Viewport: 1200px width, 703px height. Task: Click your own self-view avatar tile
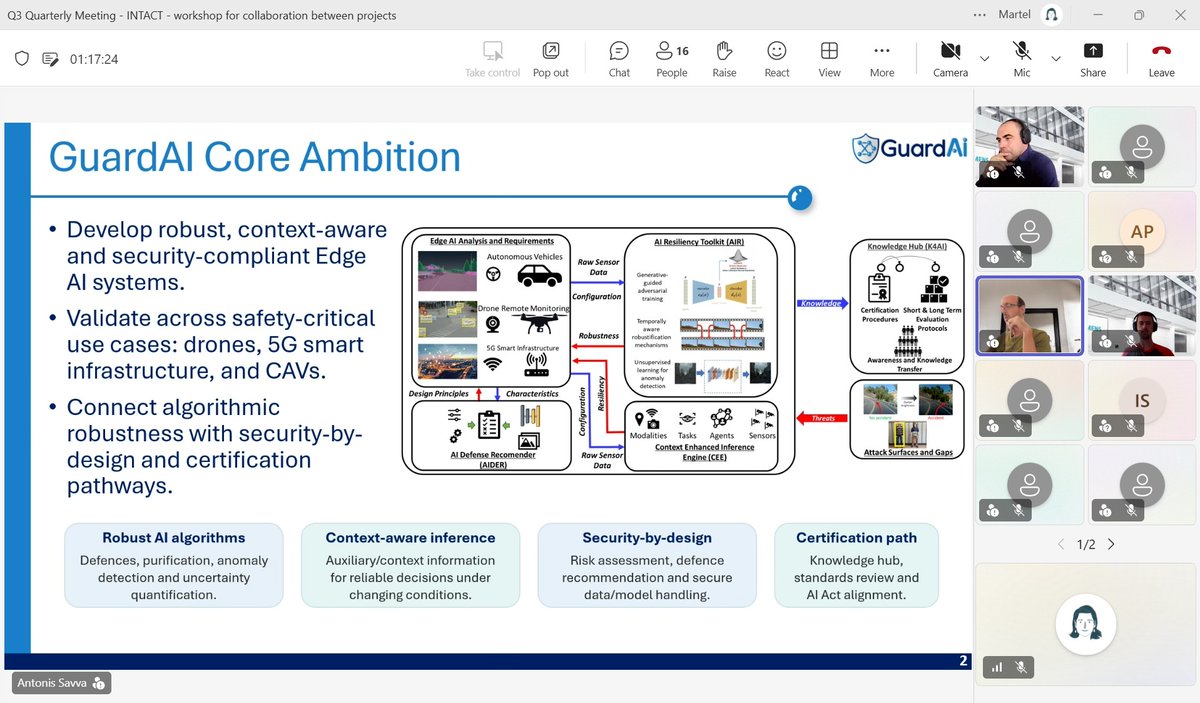click(x=1085, y=624)
